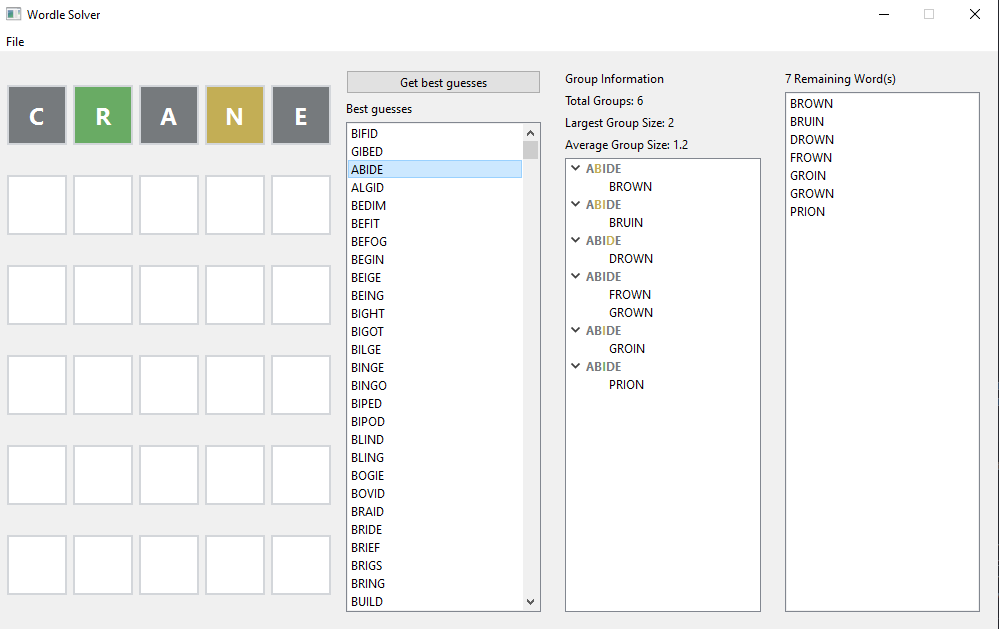Collapse the ABIDE group containing GROIN

click(x=576, y=330)
